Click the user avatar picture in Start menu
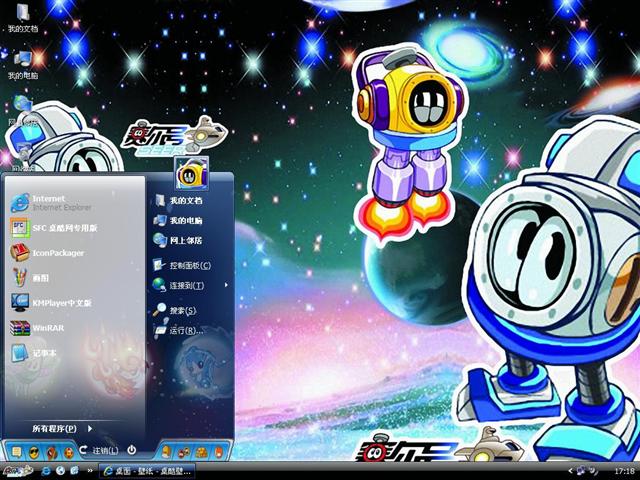Viewport: 640px width, 480px height. coord(191,174)
